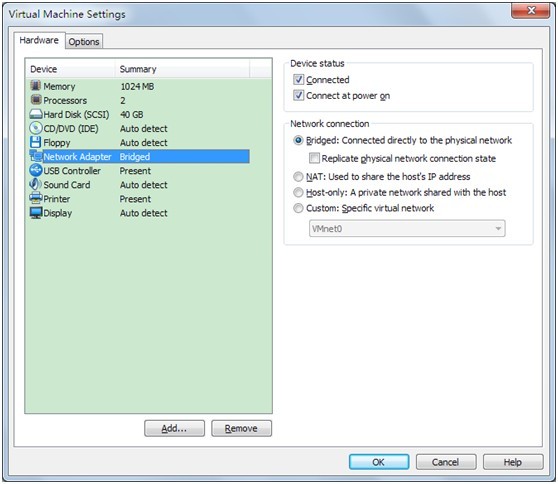Click the CD/DVD (IDE) disc icon
The image size is (558, 484).
[x=36, y=128]
